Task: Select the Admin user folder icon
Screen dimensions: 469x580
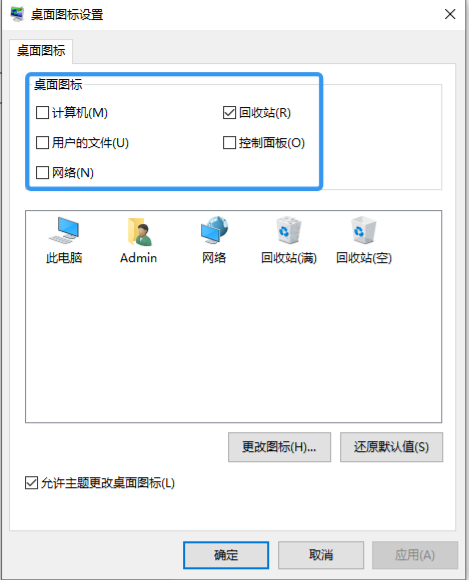Action: click(139, 232)
